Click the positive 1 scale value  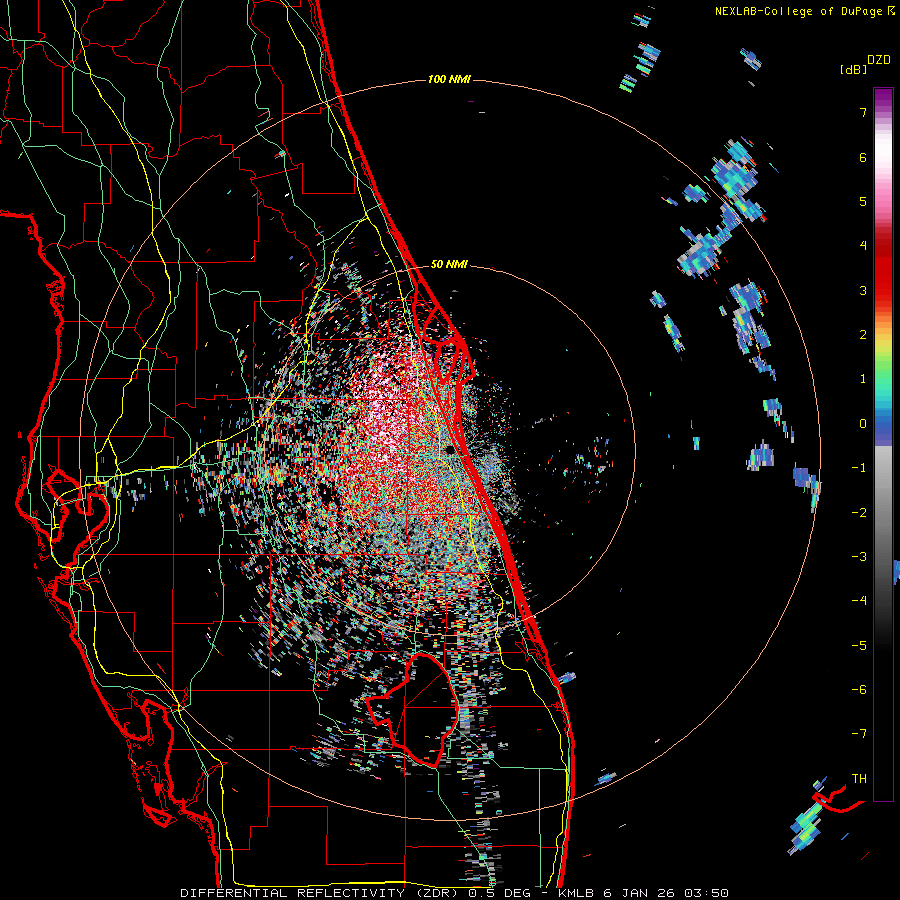tap(863, 379)
